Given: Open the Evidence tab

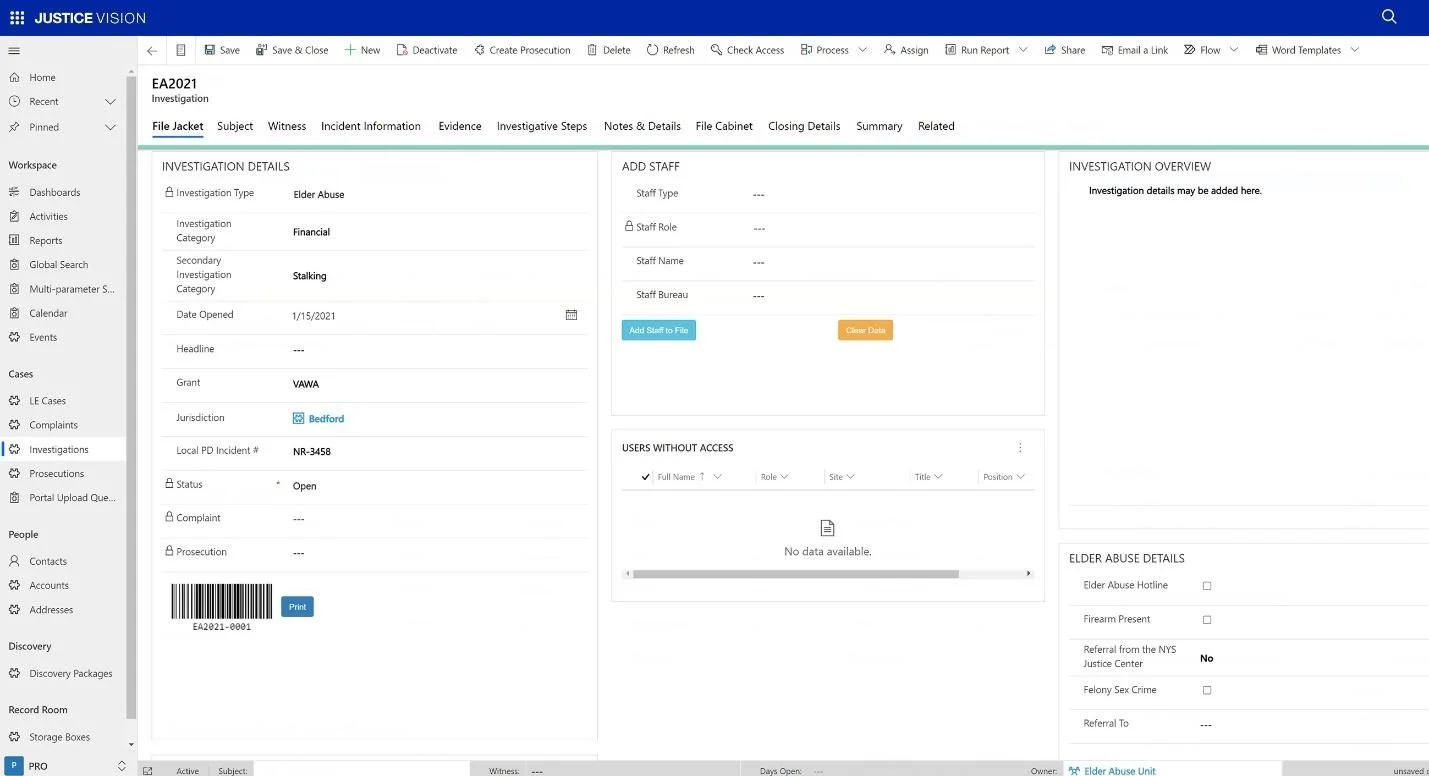Looking at the screenshot, I should tap(460, 126).
